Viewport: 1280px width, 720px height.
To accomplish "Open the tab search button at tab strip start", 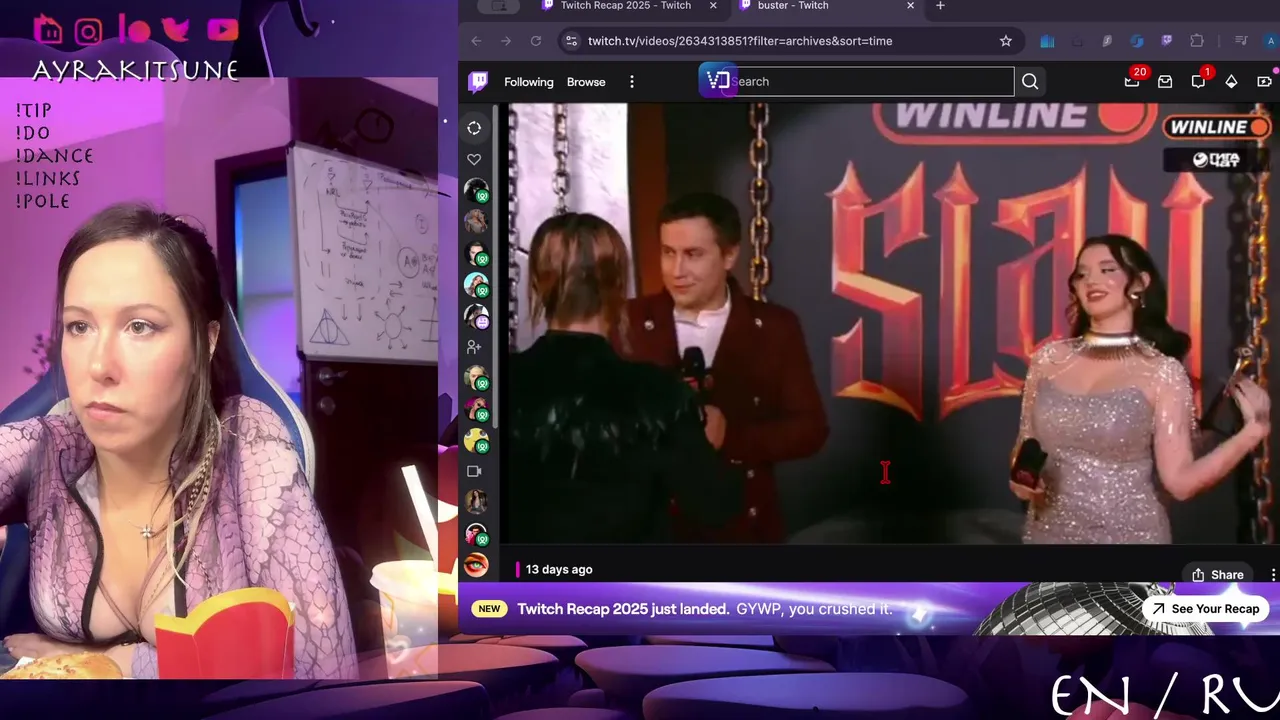I will coord(498,6).
